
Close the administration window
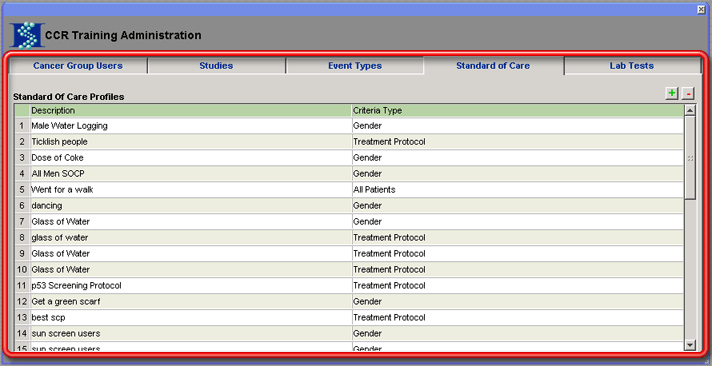click(701, 9)
